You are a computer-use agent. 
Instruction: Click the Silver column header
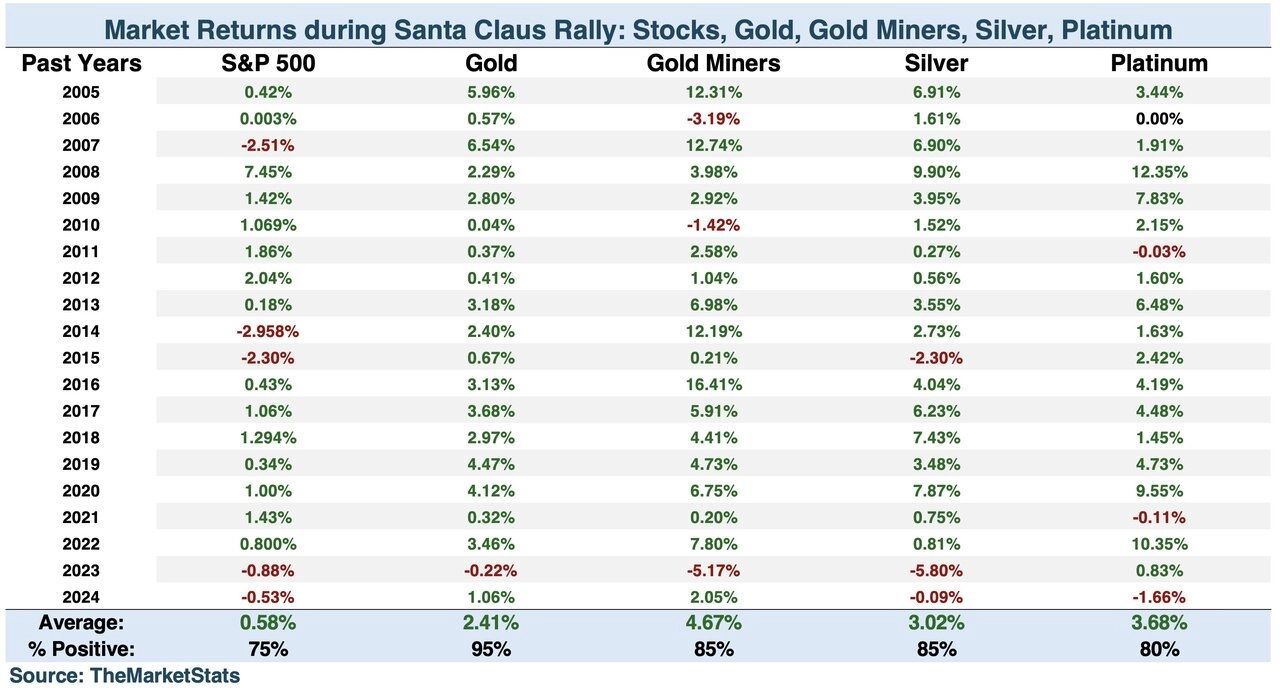pyautogui.click(x=935, y=64)
